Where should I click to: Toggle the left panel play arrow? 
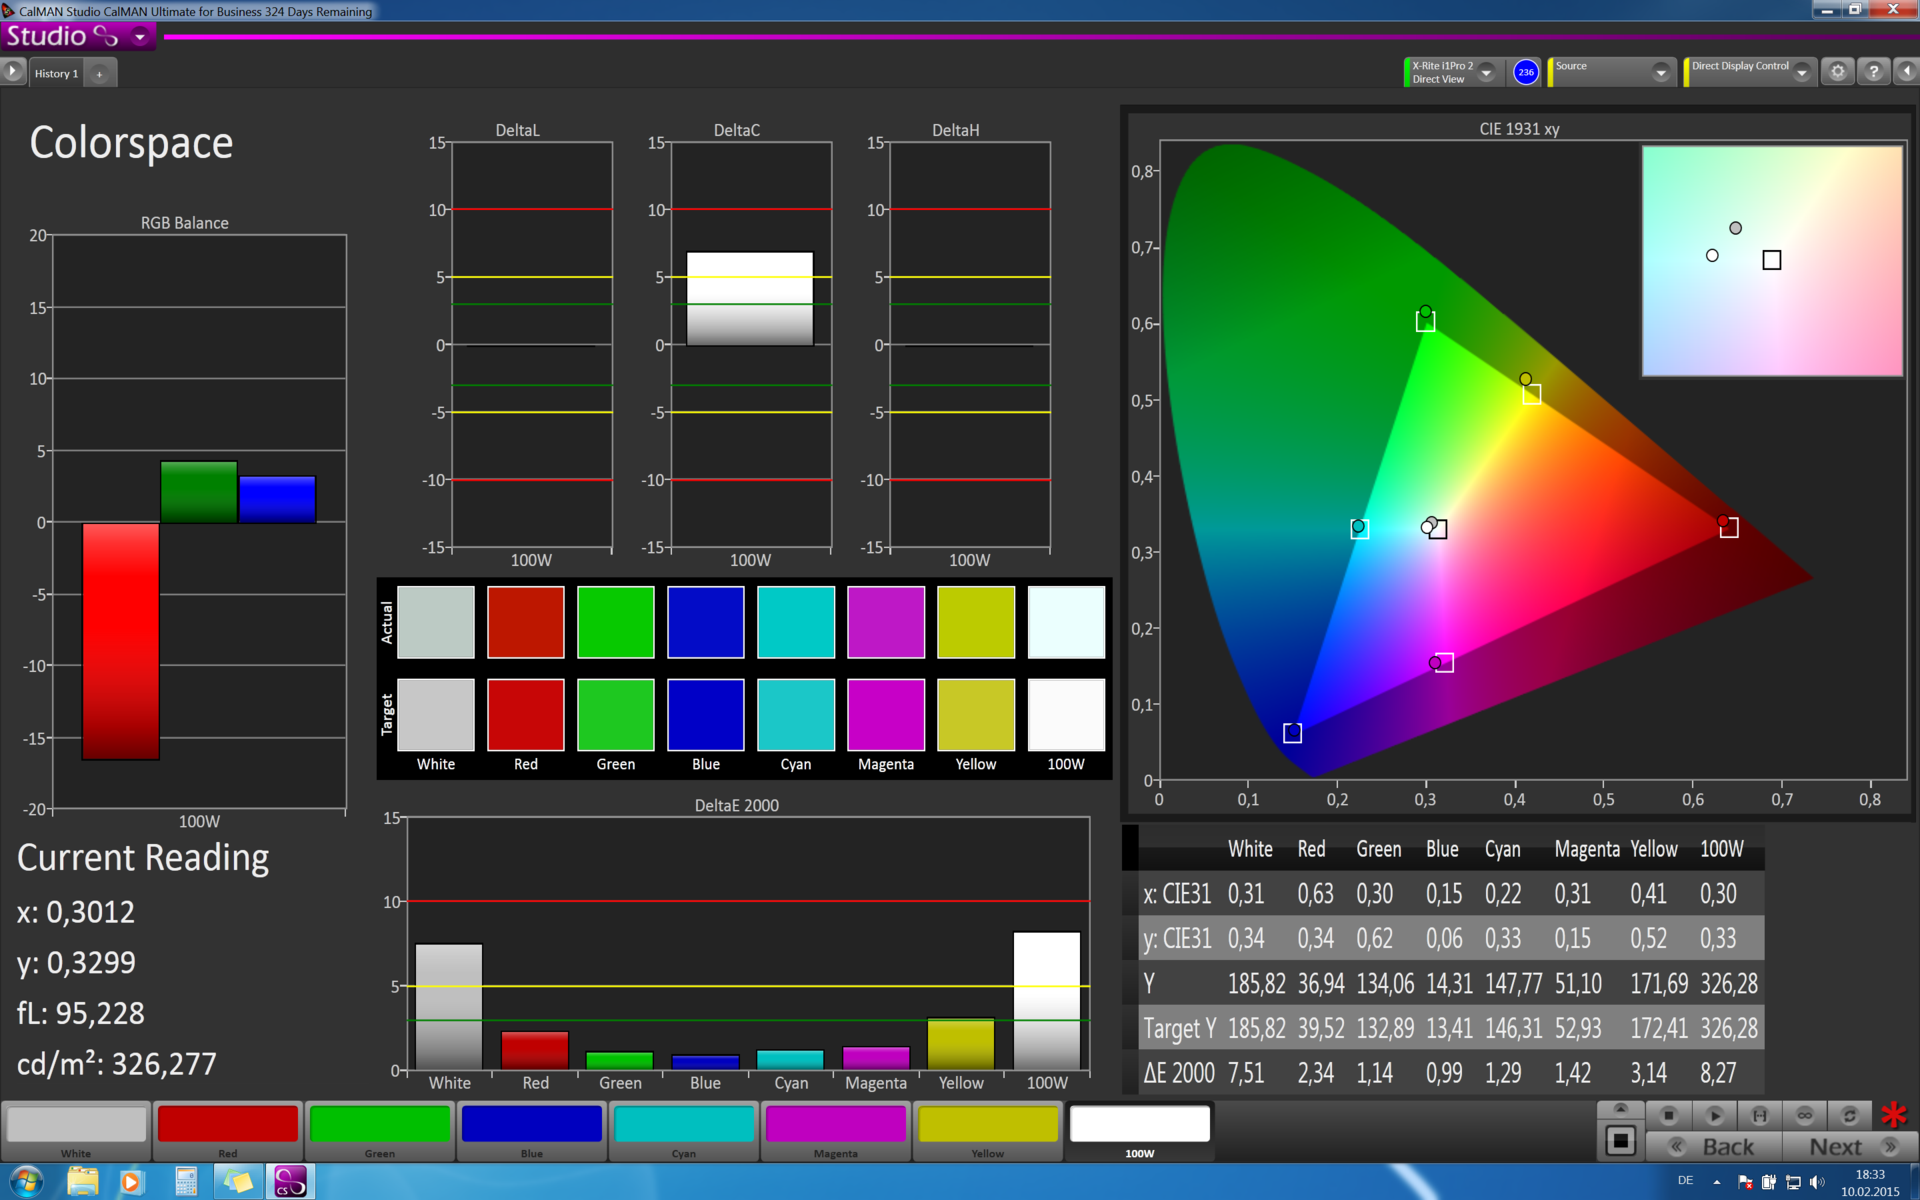(13, 72)
